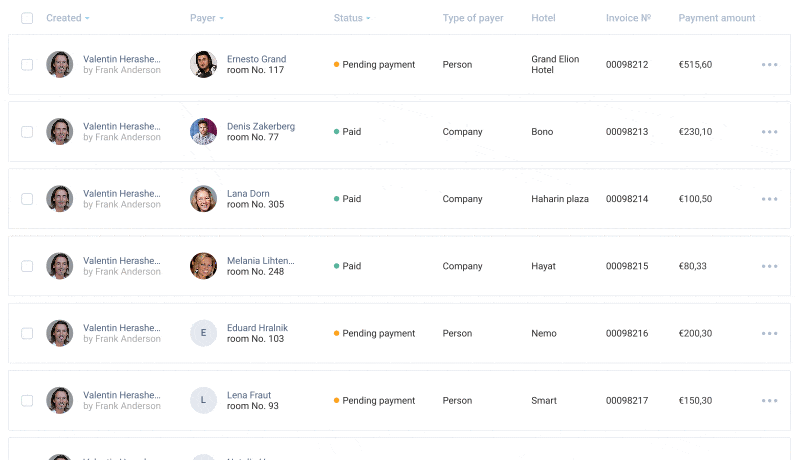This screenshot has width=800, height=460.
Task: Check the Ernesto Grand row checkbox
Action: tap(27, 65)
